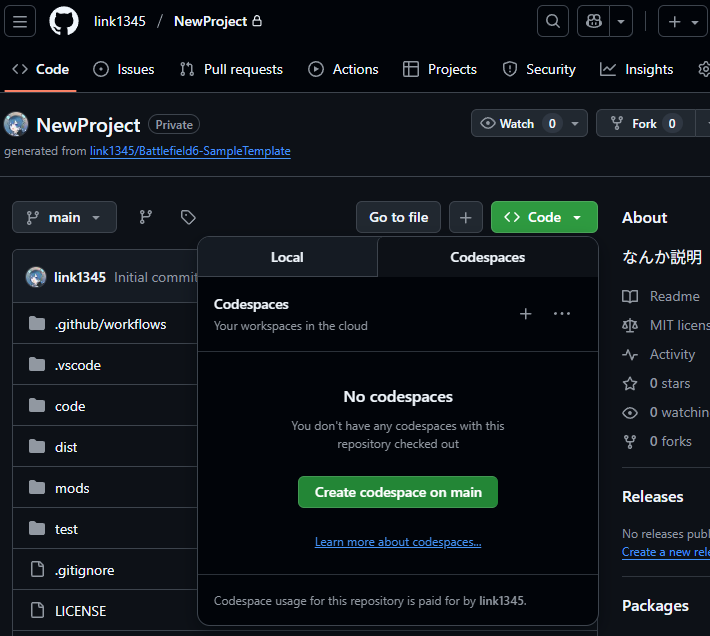Expand the Watch options dropdown arrow
The width and height of the screenshot is (710, 636).
(x=575, y=124)
